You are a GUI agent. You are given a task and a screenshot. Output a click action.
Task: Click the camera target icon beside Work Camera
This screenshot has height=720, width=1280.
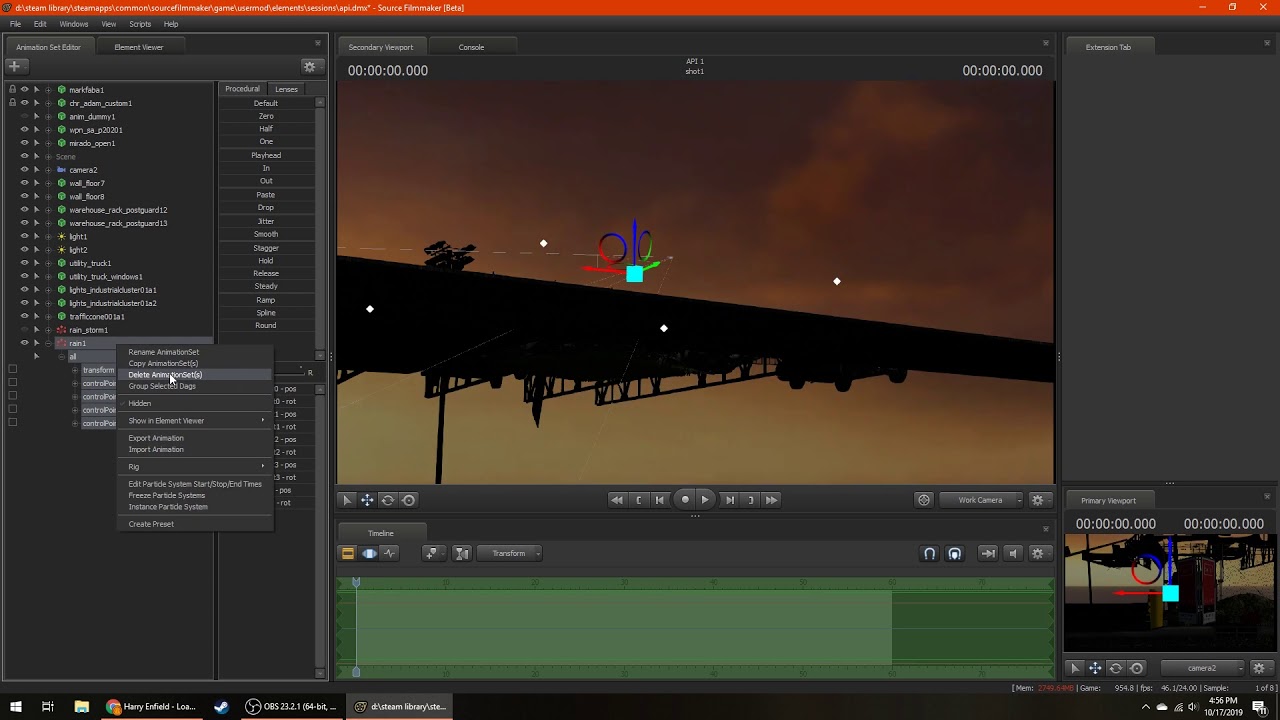[924, 500]
